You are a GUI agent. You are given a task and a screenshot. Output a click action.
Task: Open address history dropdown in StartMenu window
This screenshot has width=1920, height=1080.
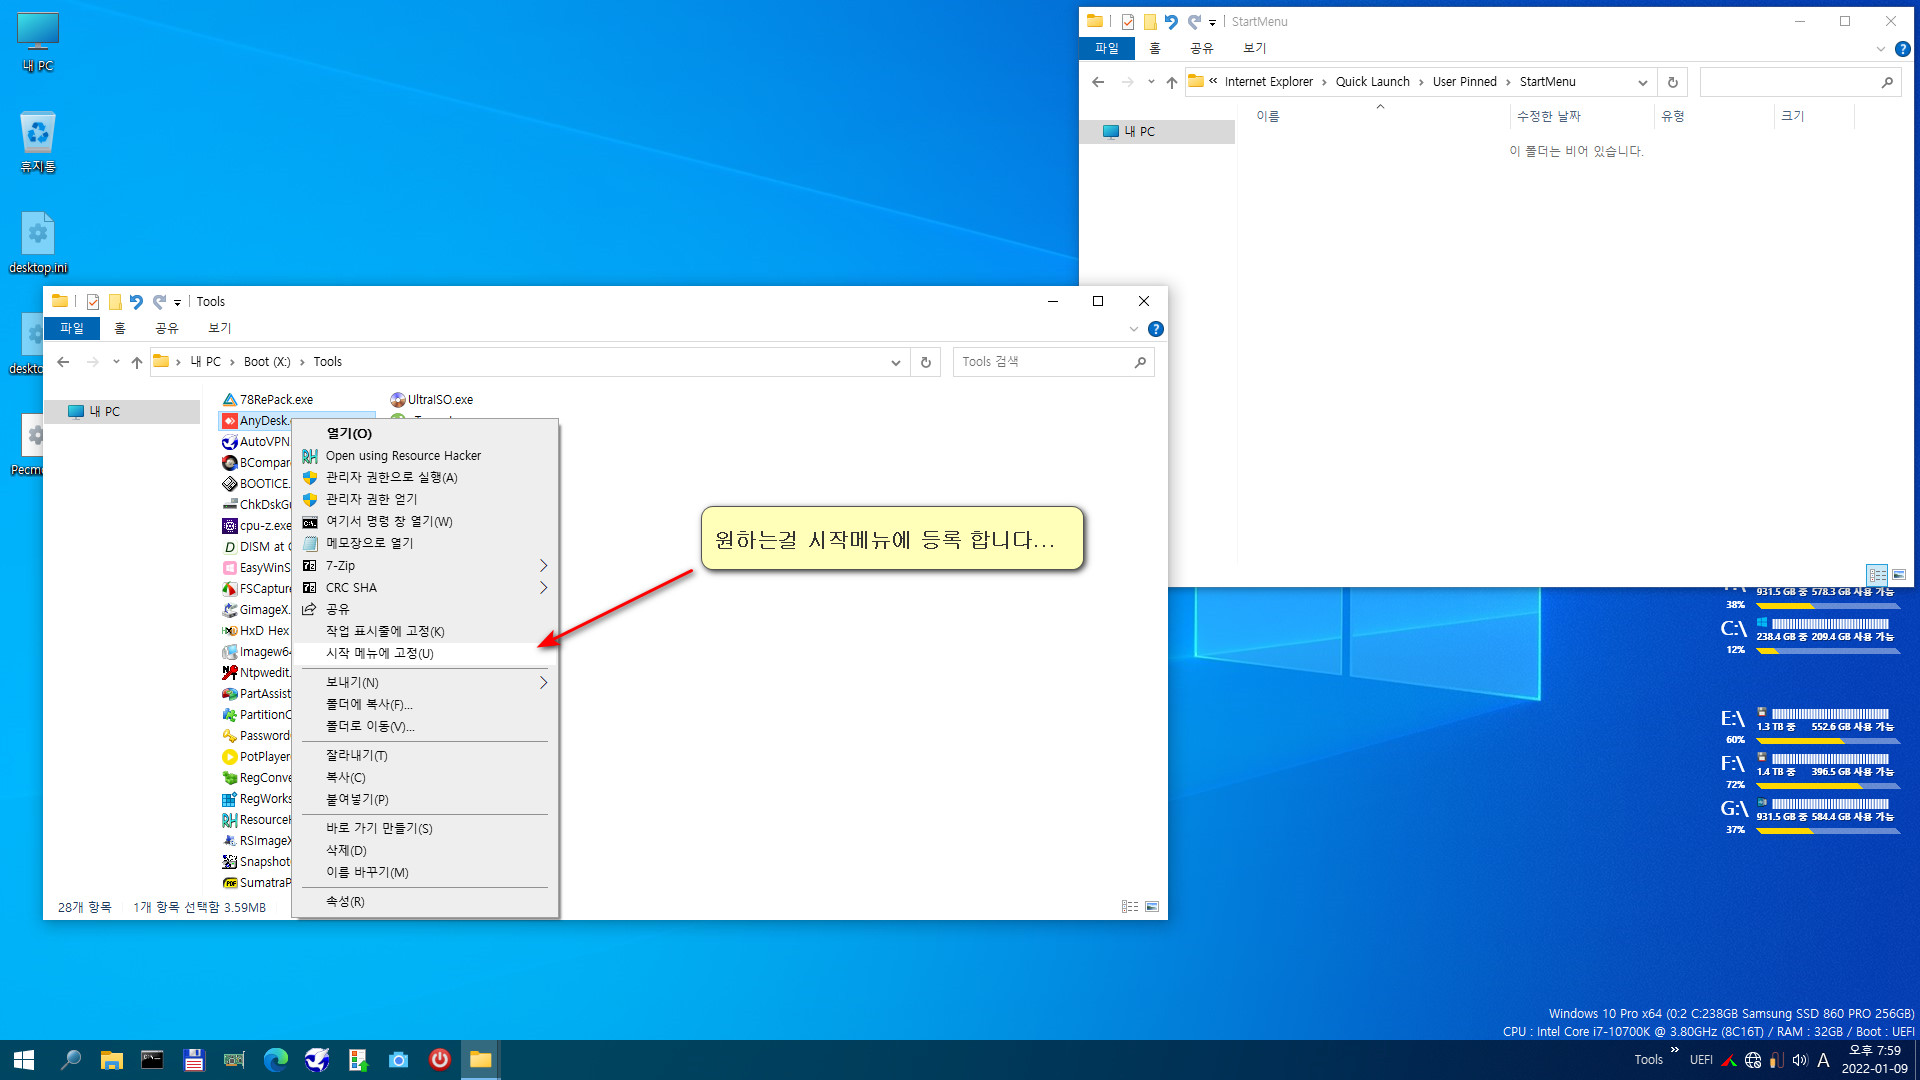(x=1643, y=82)
